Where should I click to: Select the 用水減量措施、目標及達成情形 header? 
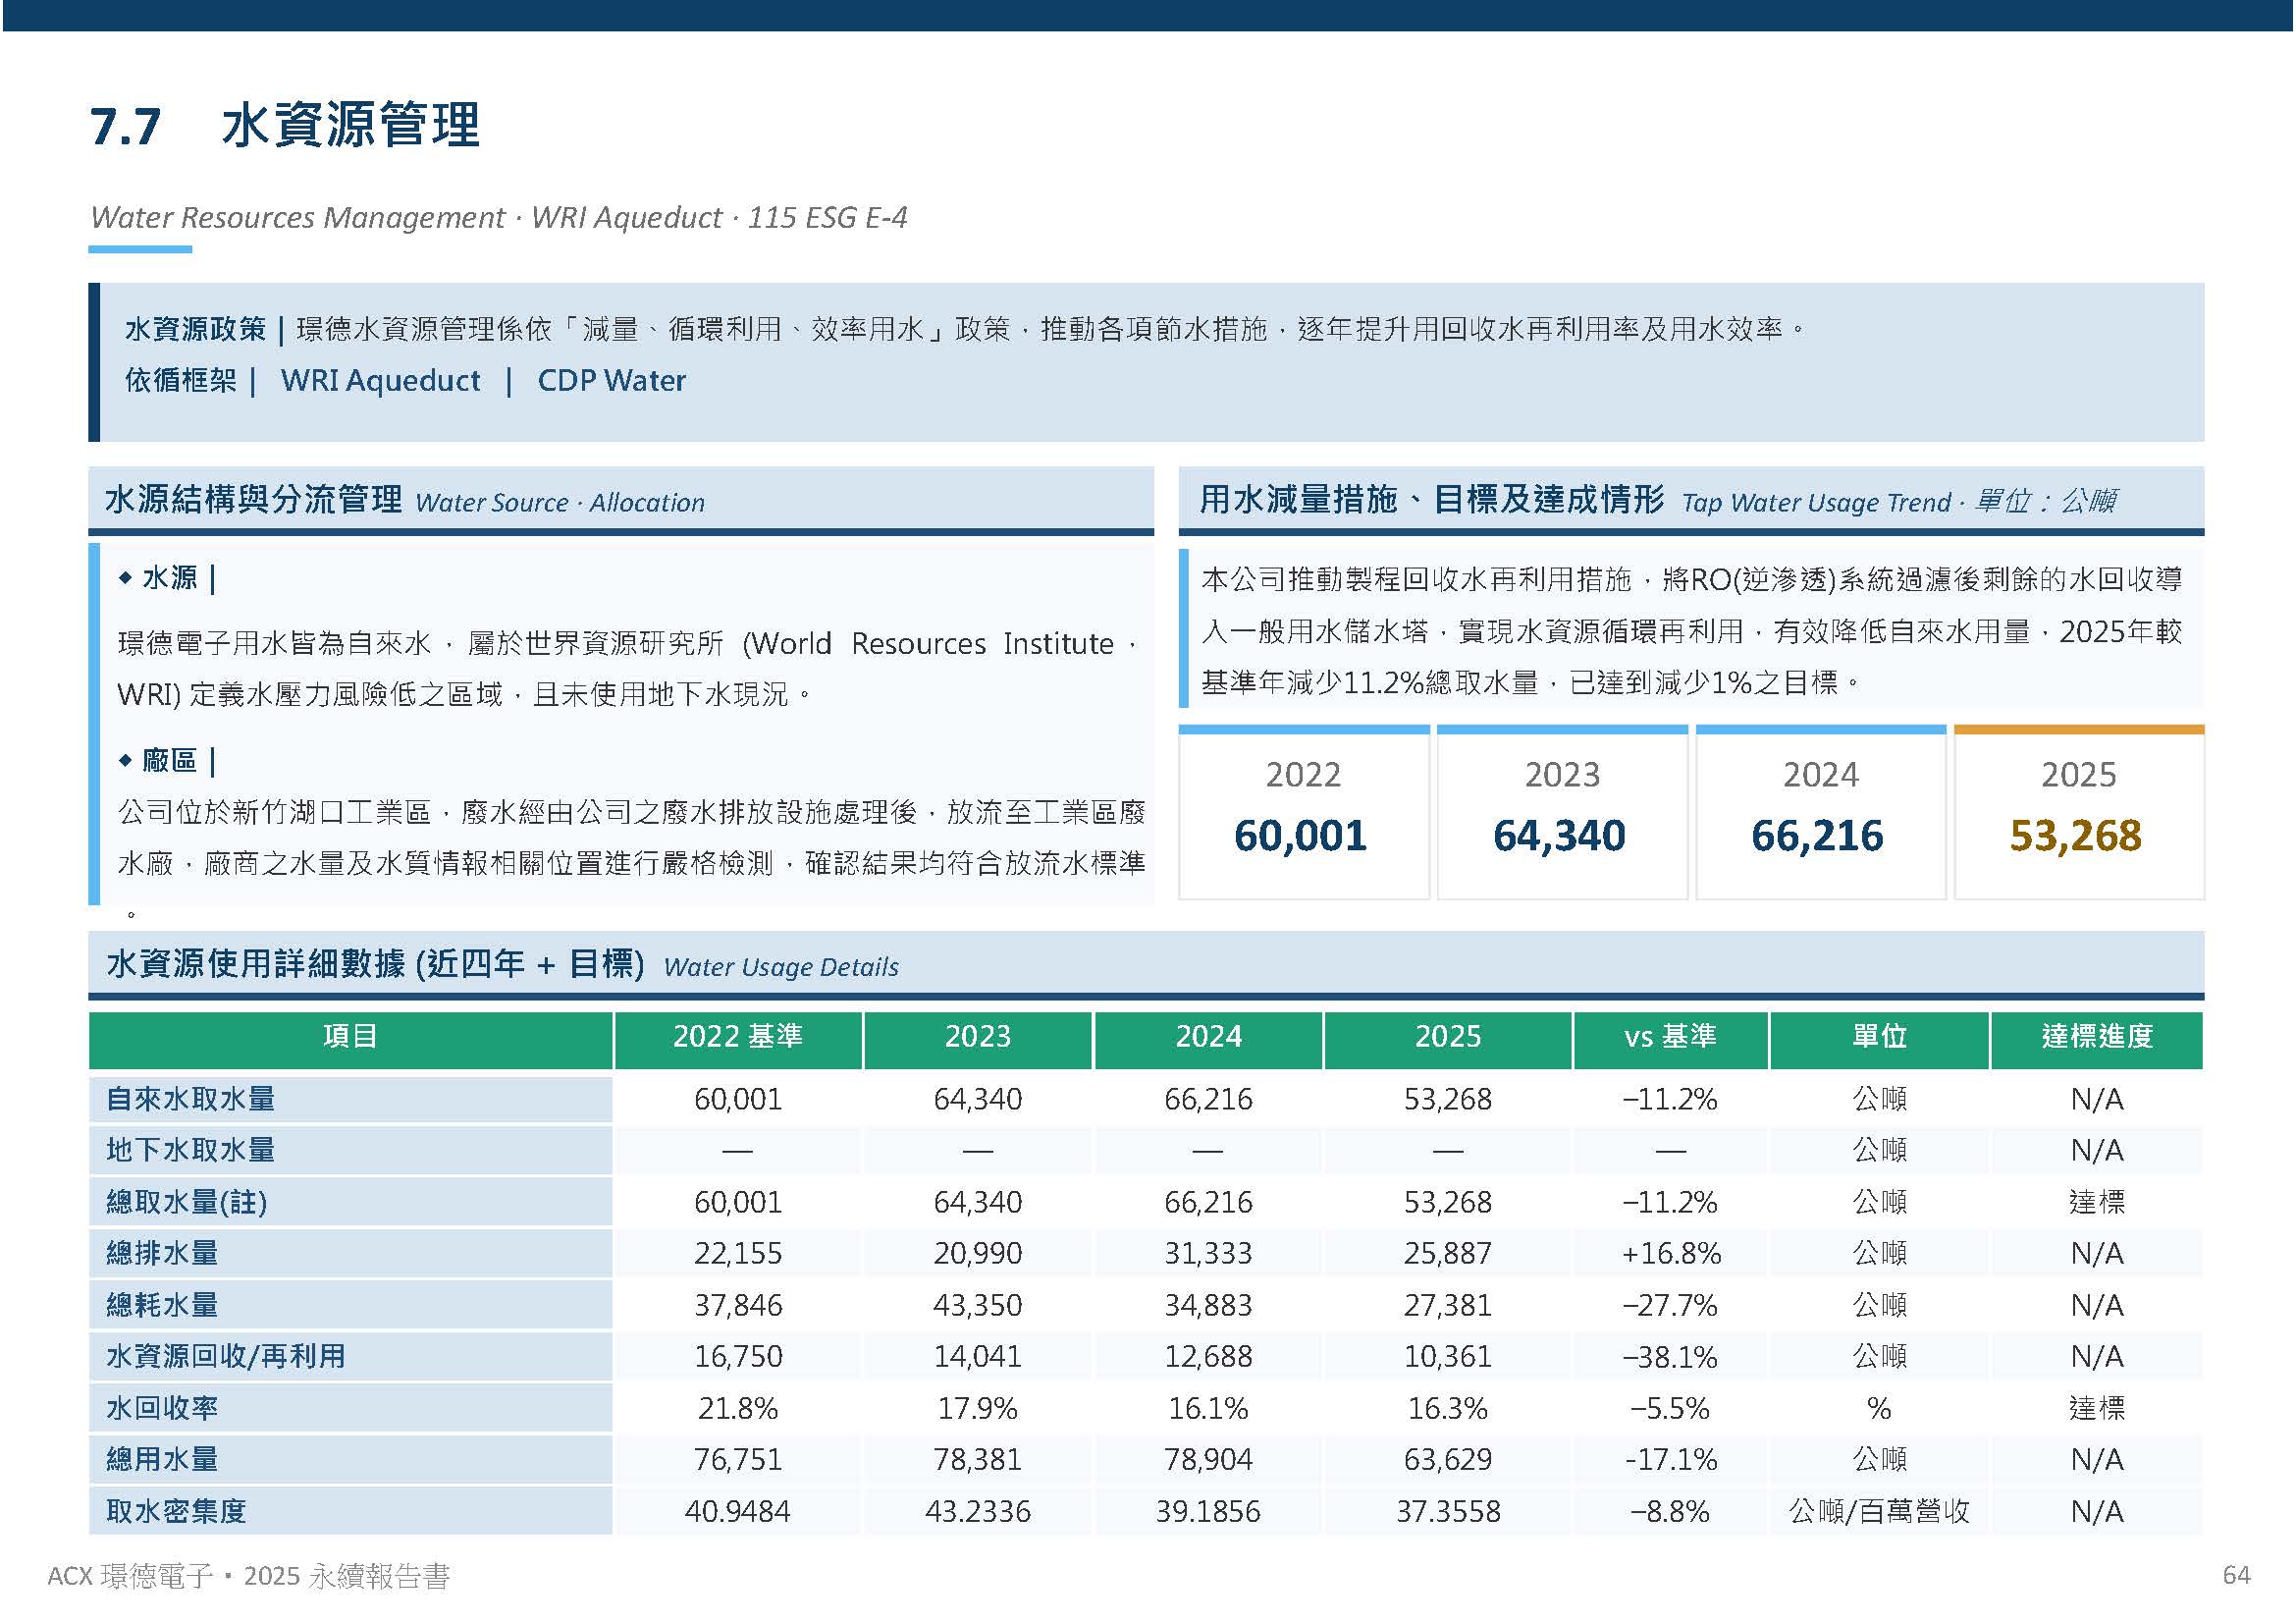1691,499
